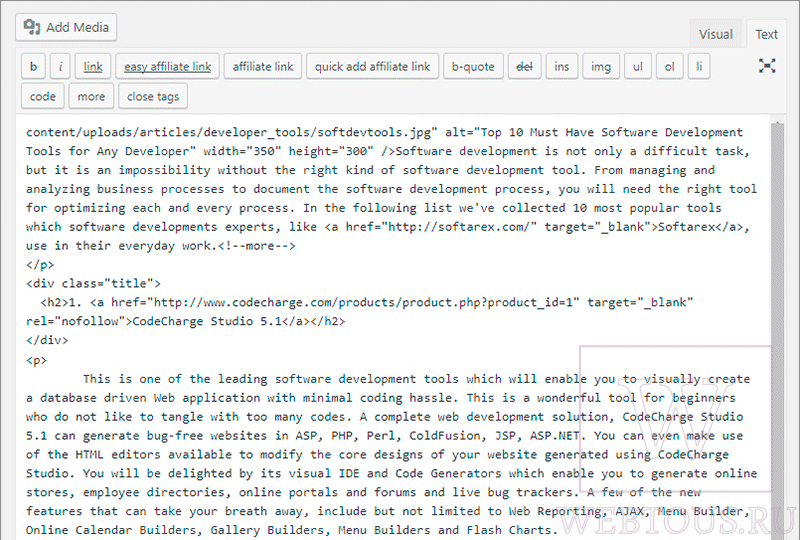The image size is (800, 540).
Task: Select the Text editor tab
Action: [x=766, y=34]
